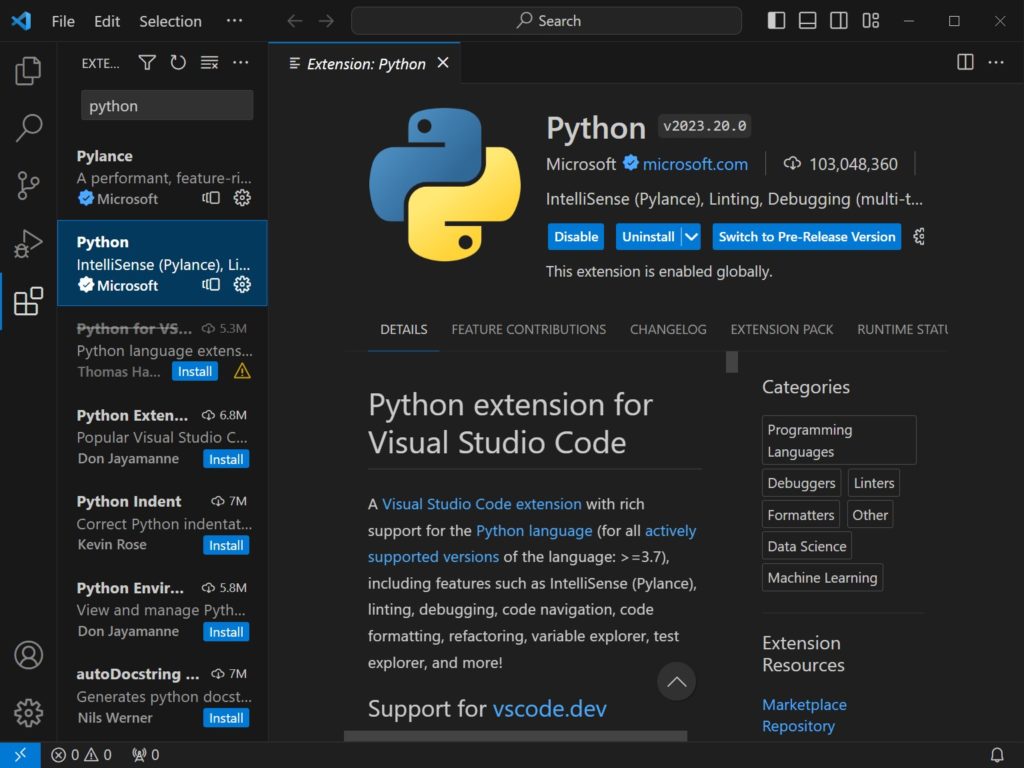Open the vscode.dev link
Screen dimensions: 1024x768
tap(549, 709)
